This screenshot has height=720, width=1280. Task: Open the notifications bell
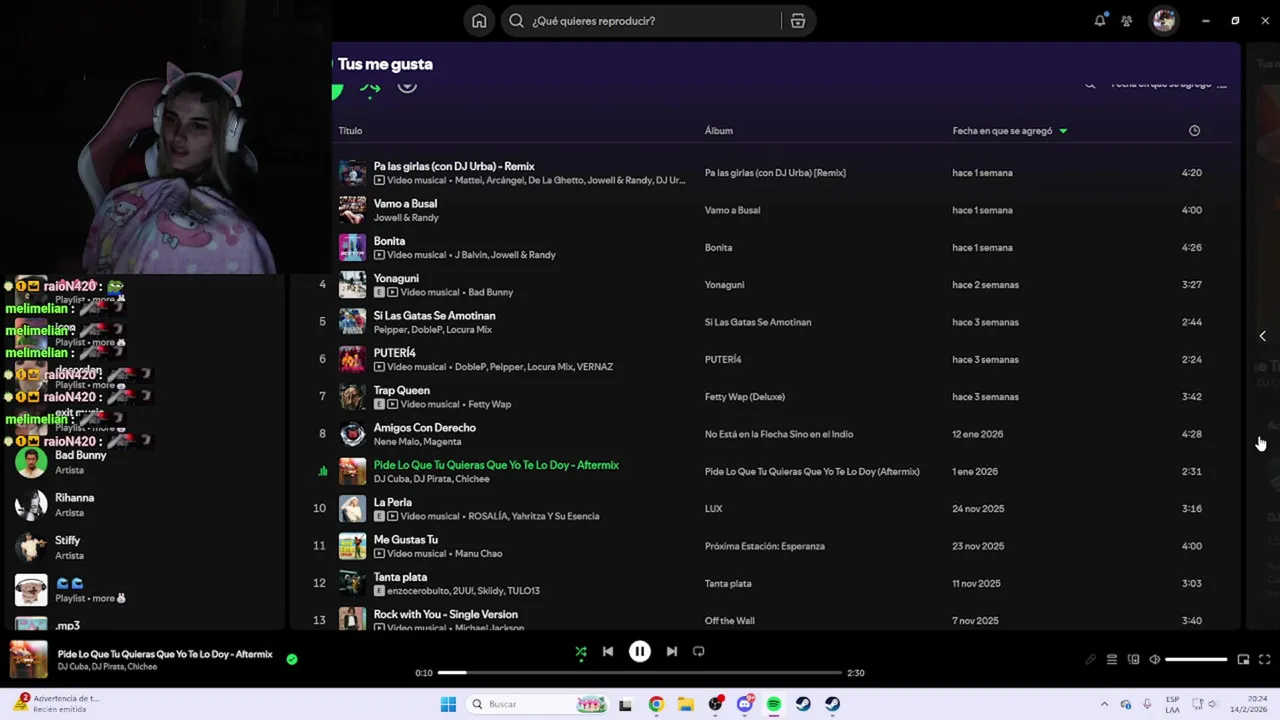1100,21
